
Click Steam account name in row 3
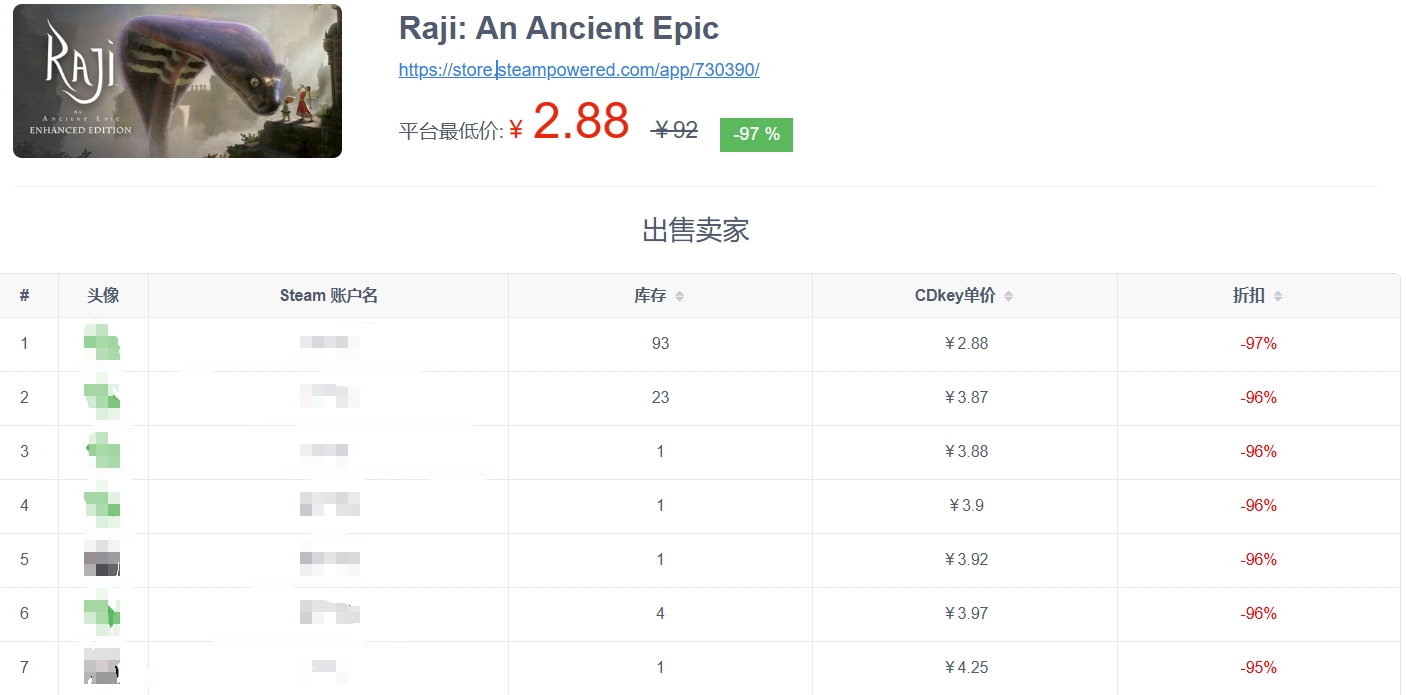324,451
